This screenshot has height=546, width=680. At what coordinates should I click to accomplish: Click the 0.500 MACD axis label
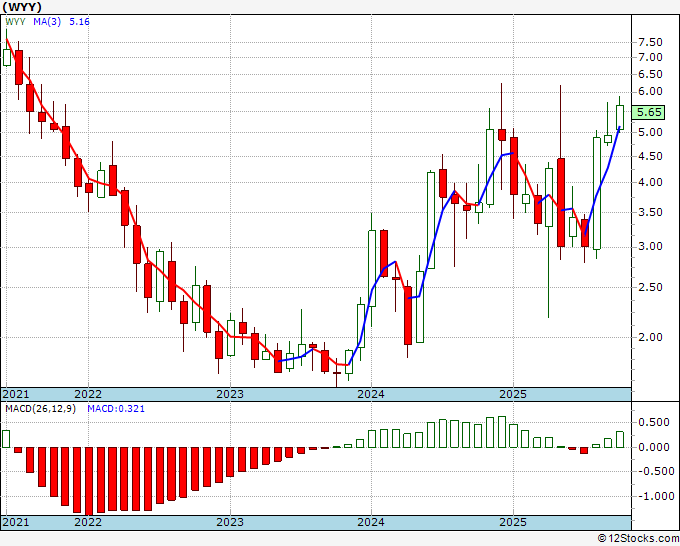pyautogui.click(x=654, y=423)
